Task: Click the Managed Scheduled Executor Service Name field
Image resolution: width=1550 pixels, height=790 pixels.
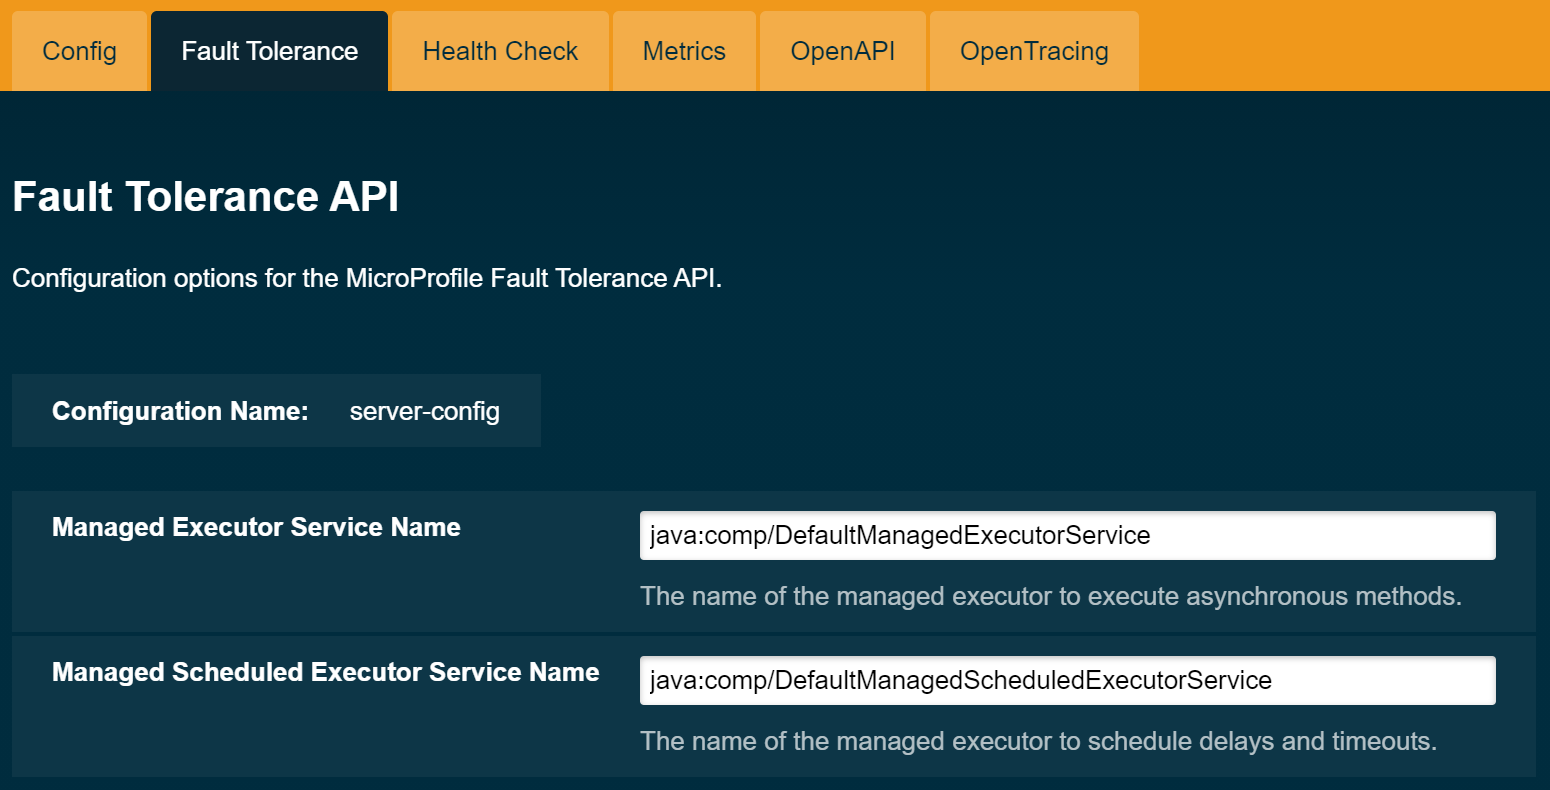Action: pyautogui.click(x=1067, y=680)
